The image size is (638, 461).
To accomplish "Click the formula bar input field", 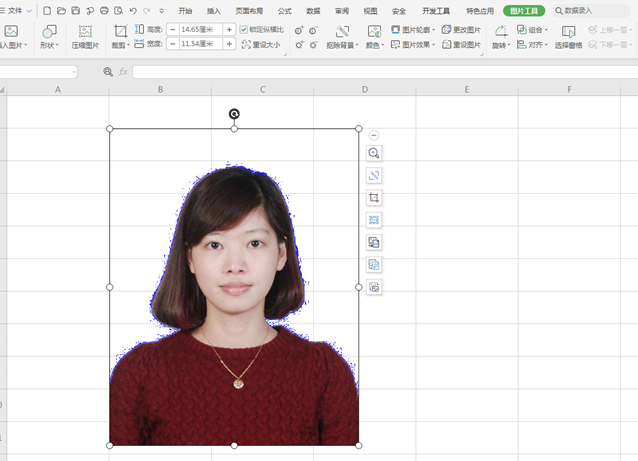I will 380,72.
